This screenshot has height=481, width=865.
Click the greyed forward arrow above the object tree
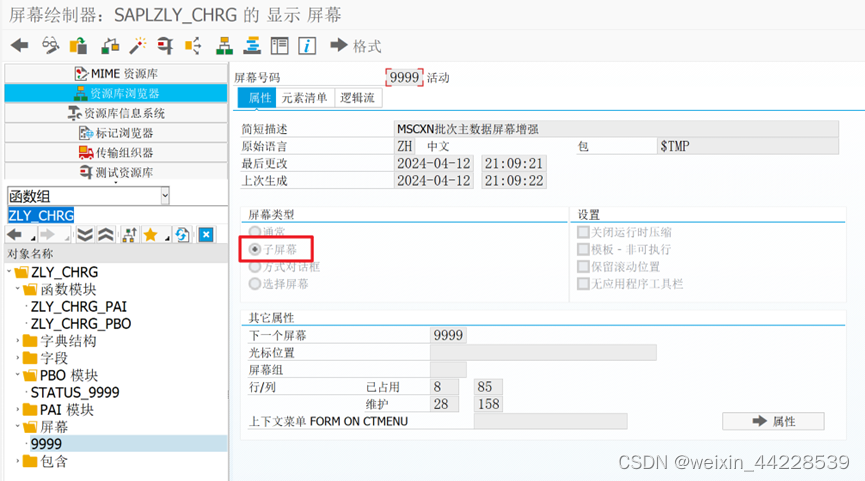pos(47,235)
